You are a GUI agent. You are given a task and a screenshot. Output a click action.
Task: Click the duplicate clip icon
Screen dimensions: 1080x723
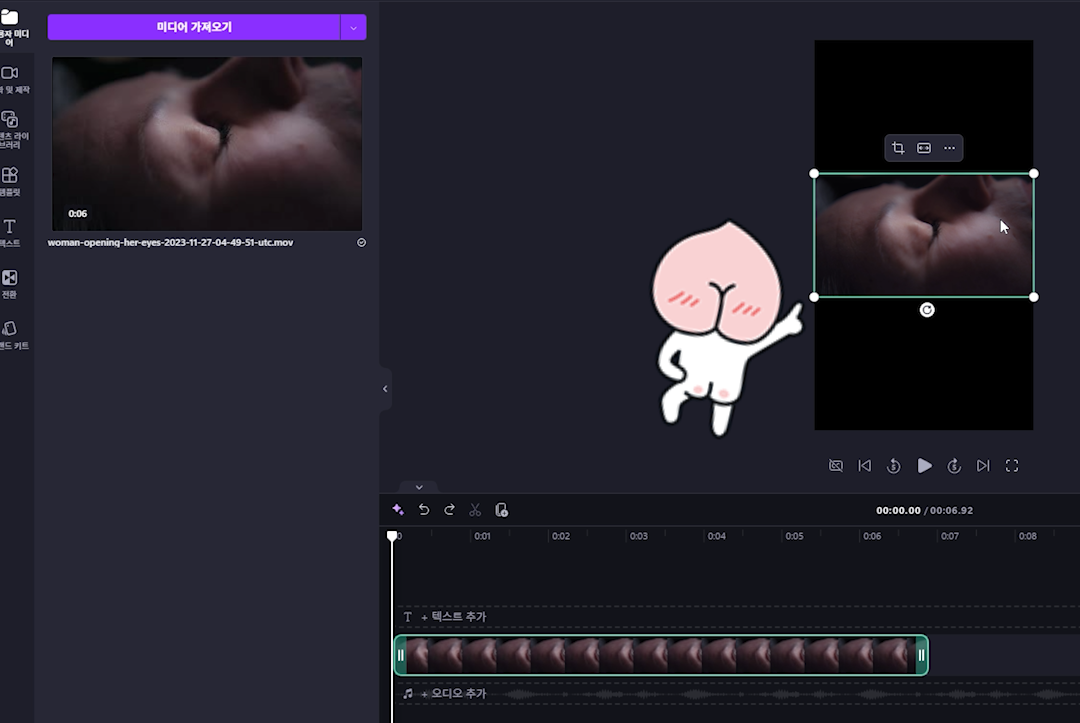[x=501, y=510]
